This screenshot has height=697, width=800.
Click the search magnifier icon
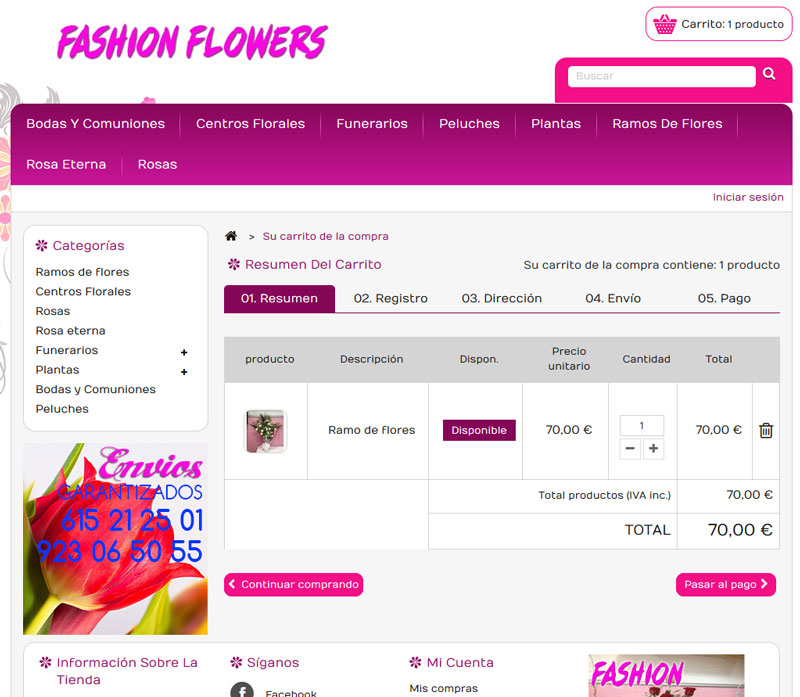(x=769, y=74)
